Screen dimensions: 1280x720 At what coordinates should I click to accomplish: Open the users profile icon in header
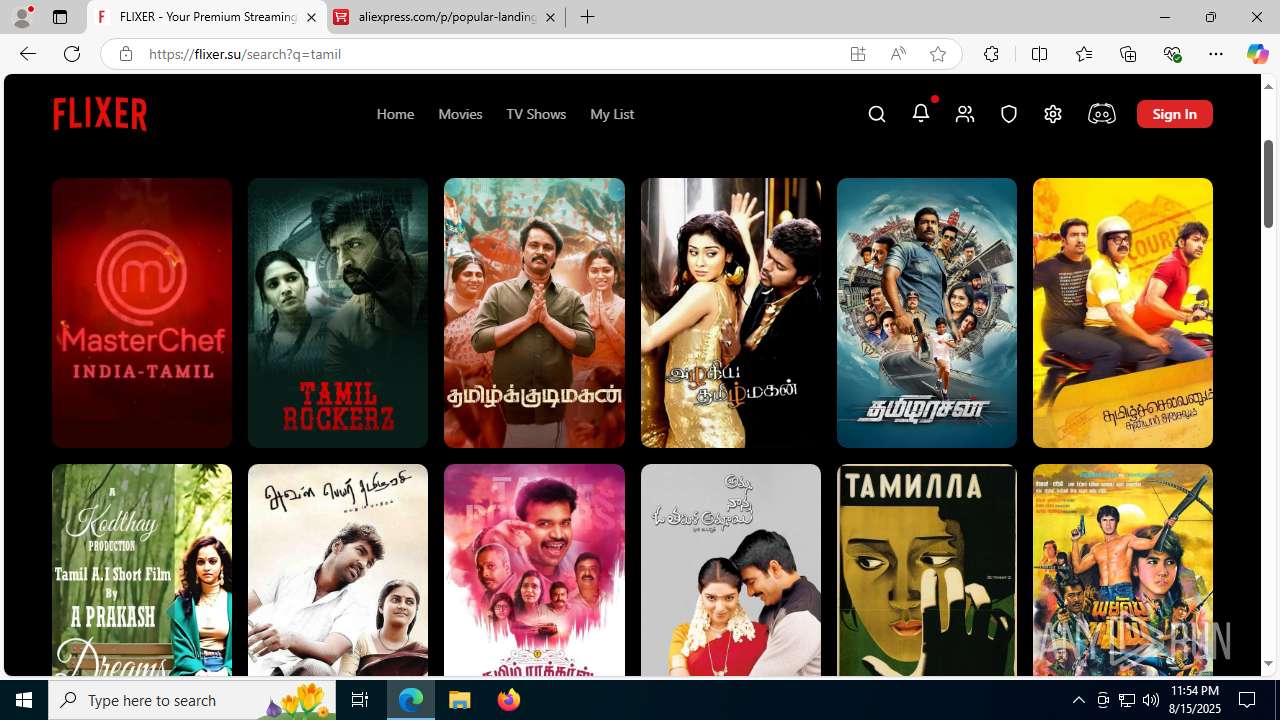click(965, 114)
